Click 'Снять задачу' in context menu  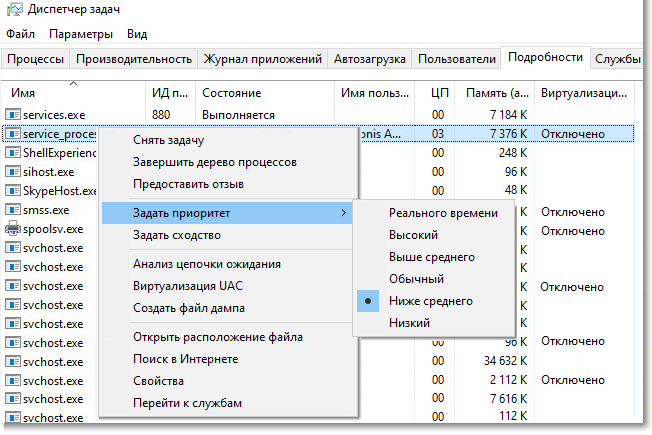[168, 140]
